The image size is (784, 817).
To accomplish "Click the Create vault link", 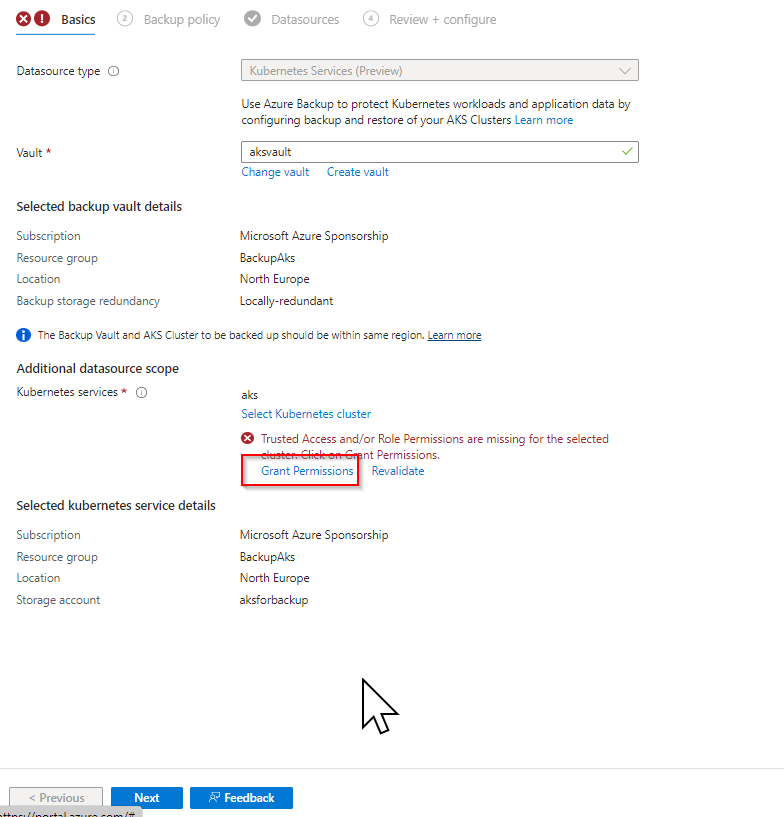I will (357, 172).
